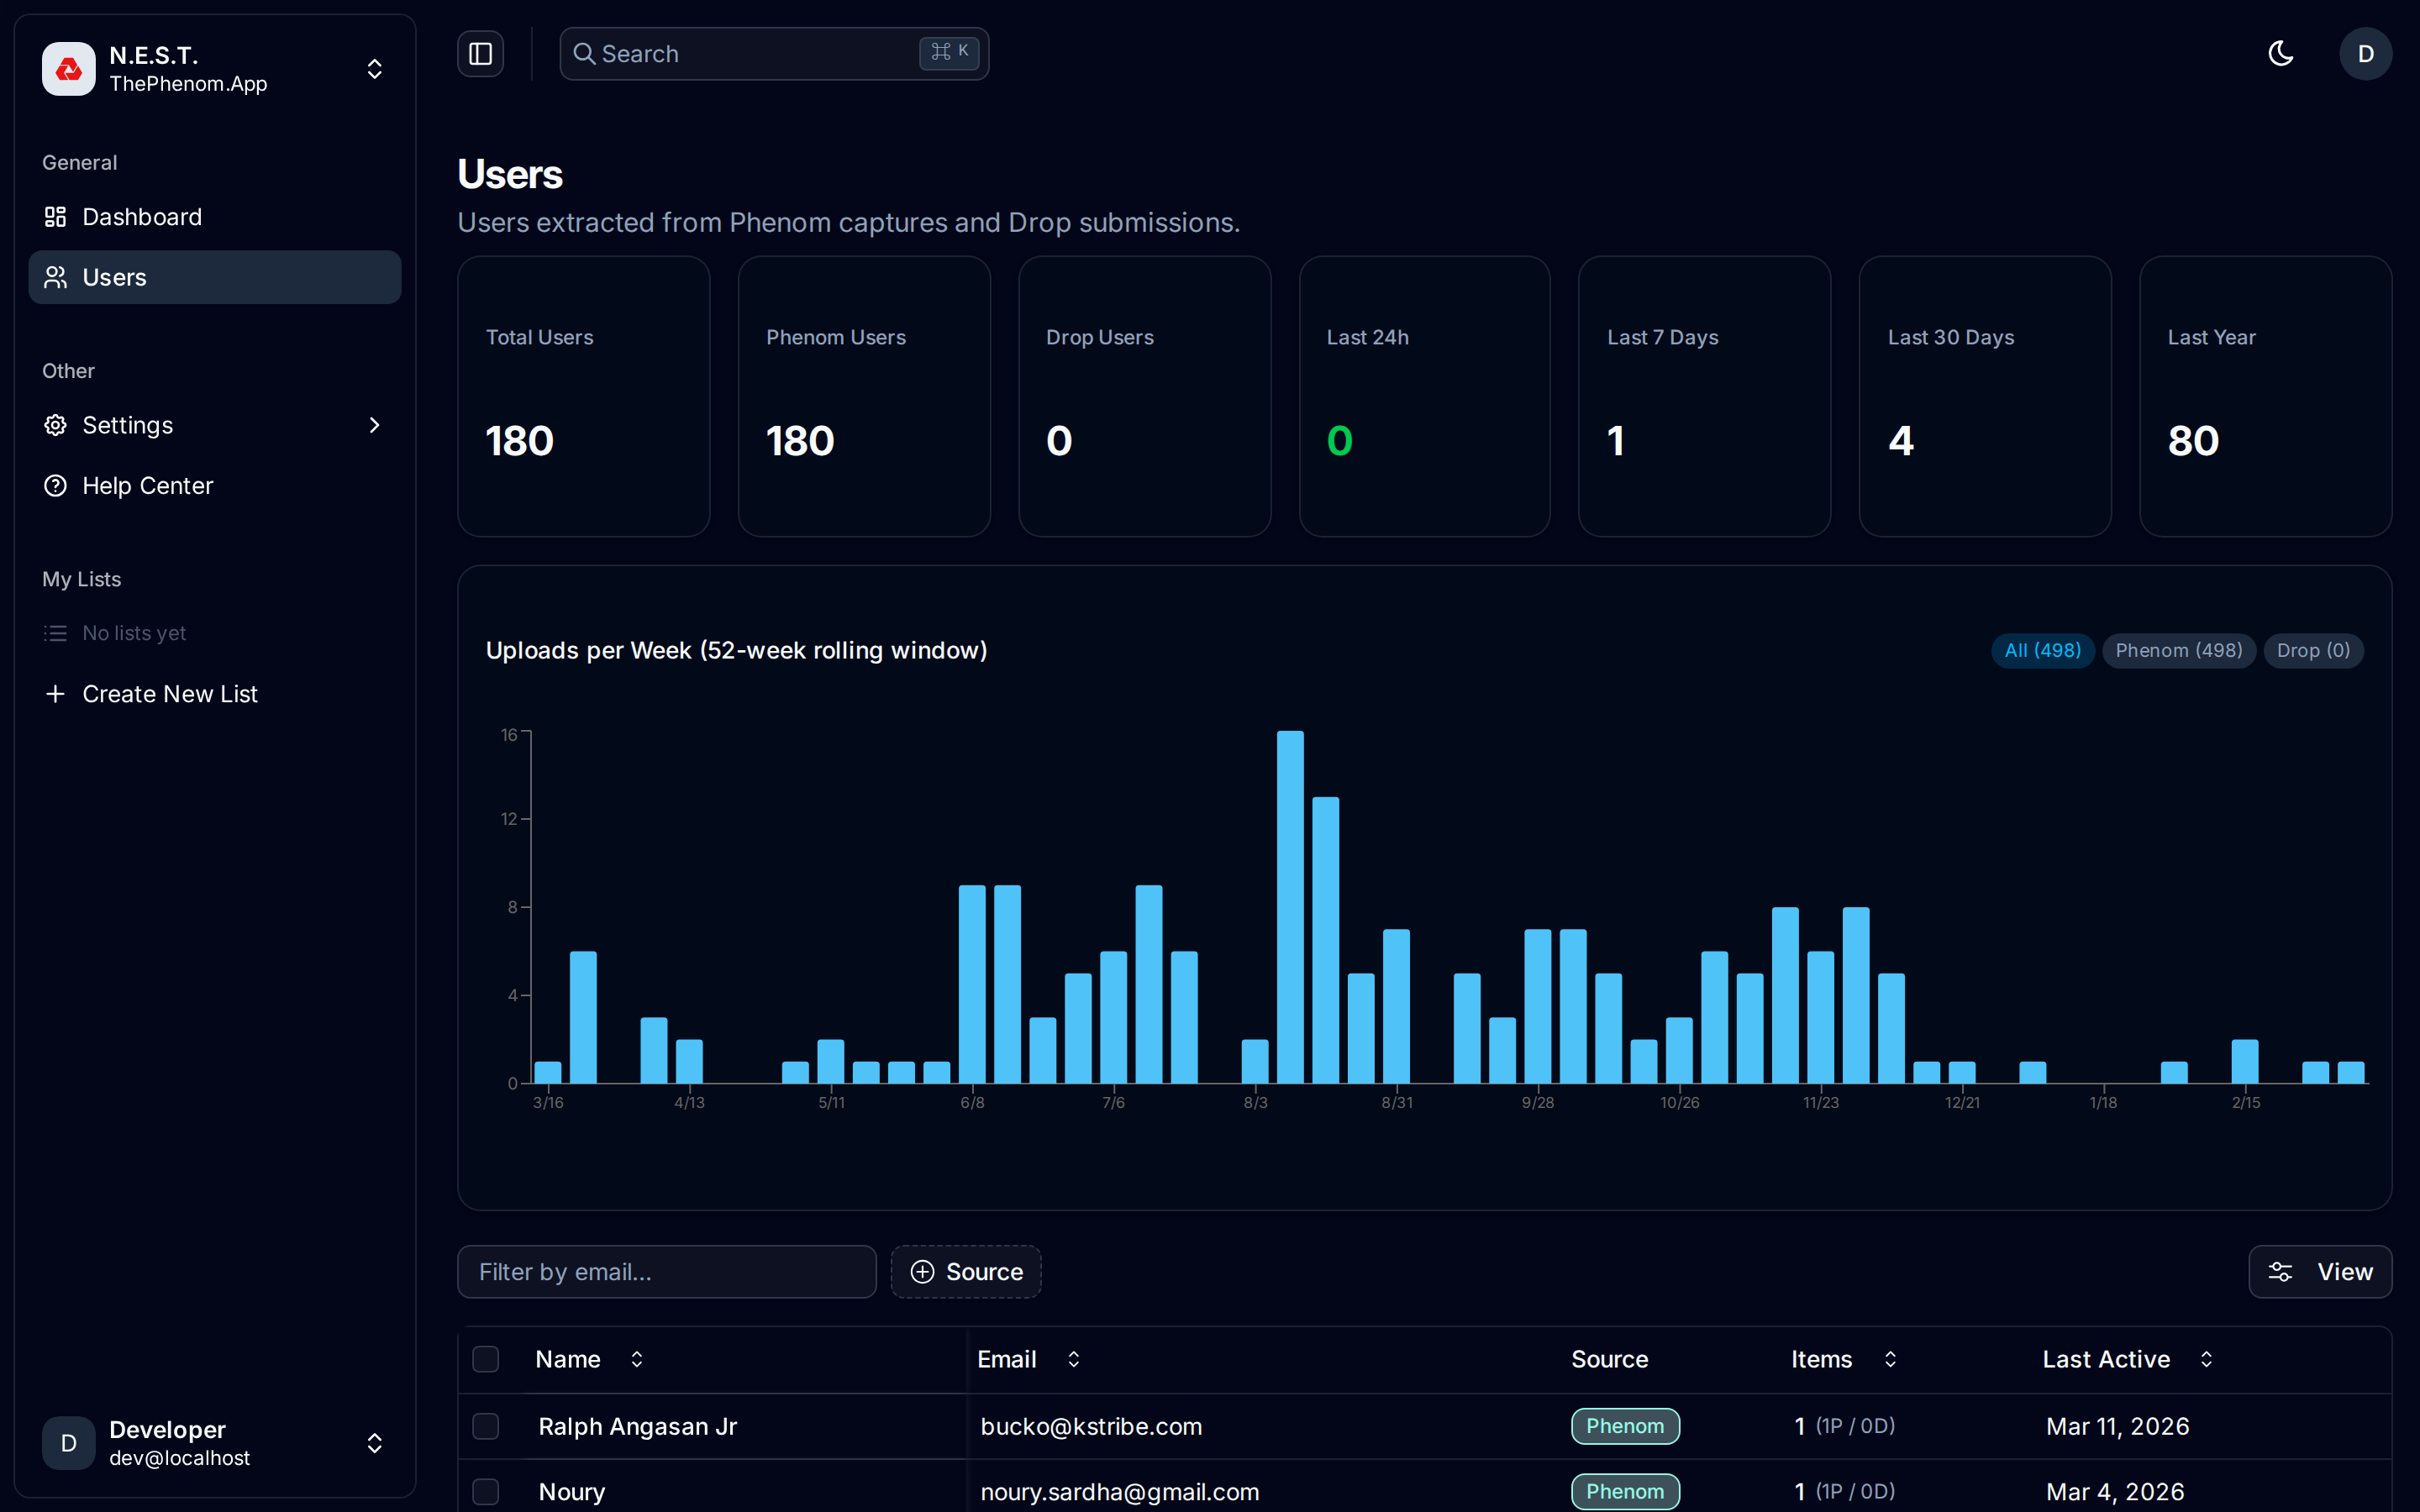Click inside the Filter by email field

click(666, 1271)
